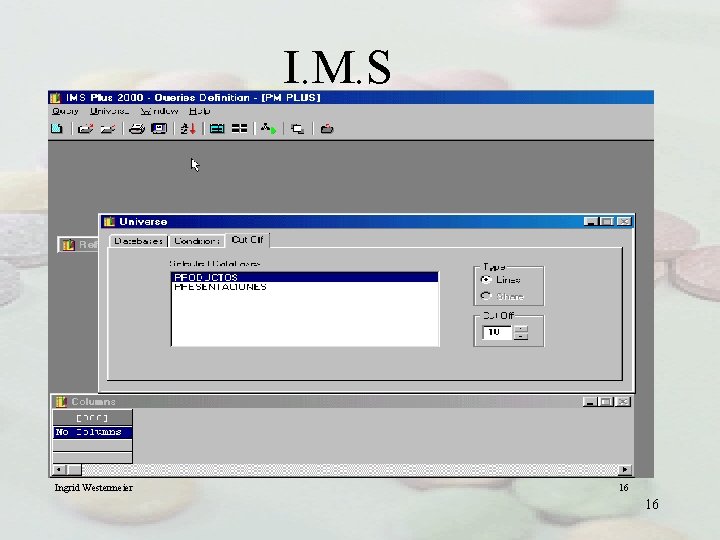Decrease the Cut Off value stepper
This screenshot has height=540, width=720.
(x=521, y=337)
